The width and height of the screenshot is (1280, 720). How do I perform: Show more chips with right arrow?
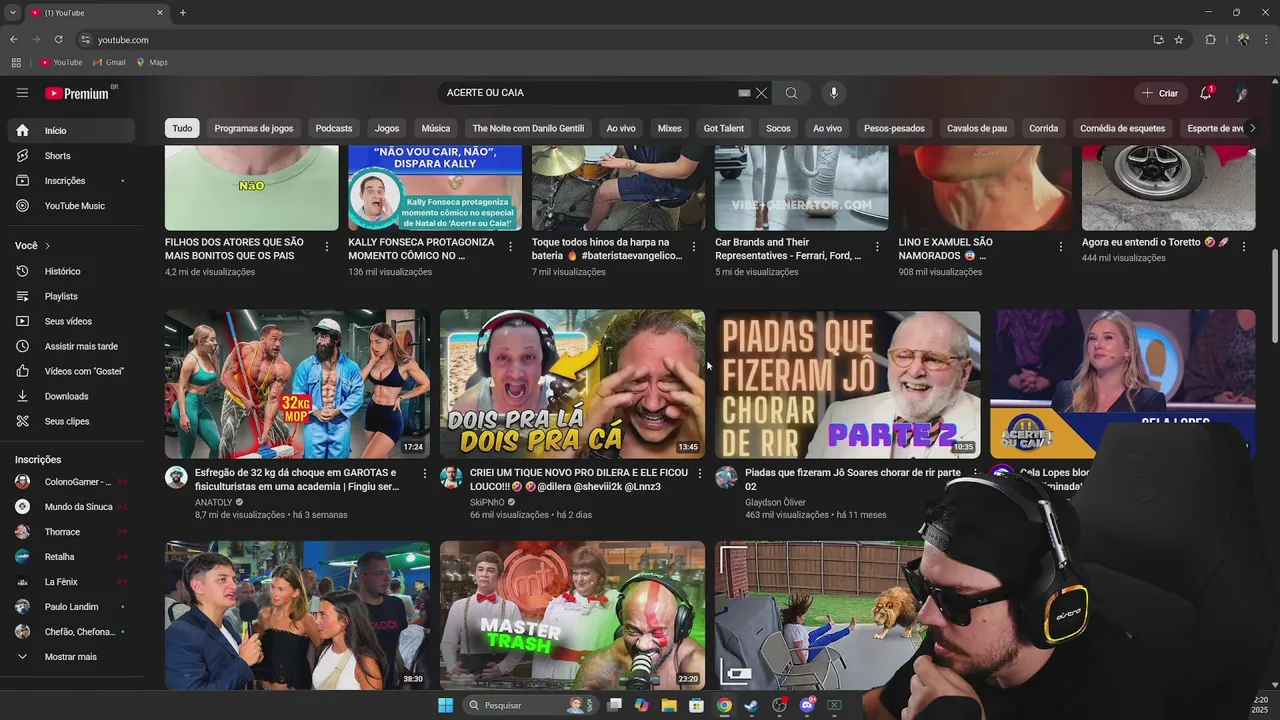1252,128
